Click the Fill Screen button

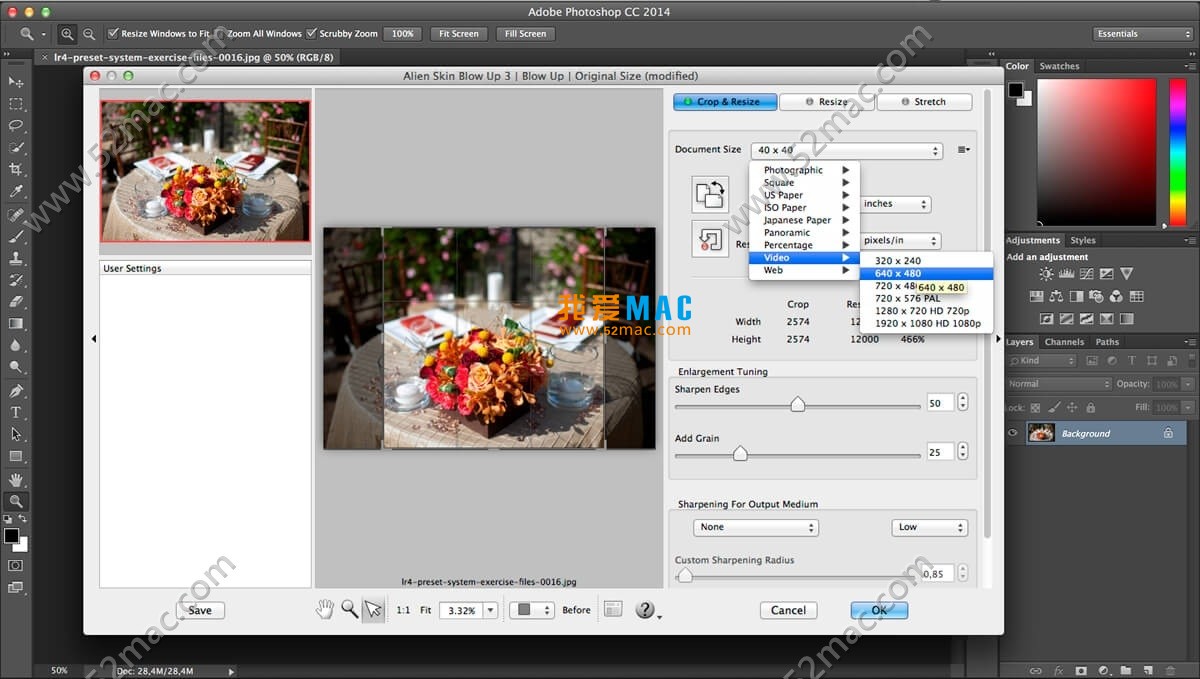525,34
